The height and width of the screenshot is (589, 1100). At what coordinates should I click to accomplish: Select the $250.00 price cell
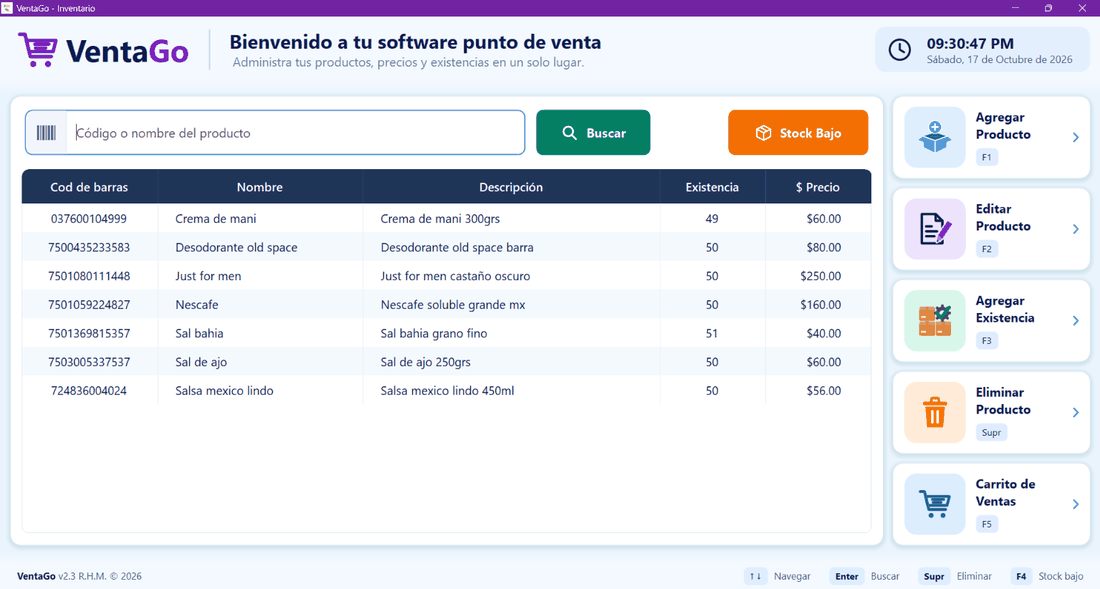pyautogui.click(x=818, y=276)
